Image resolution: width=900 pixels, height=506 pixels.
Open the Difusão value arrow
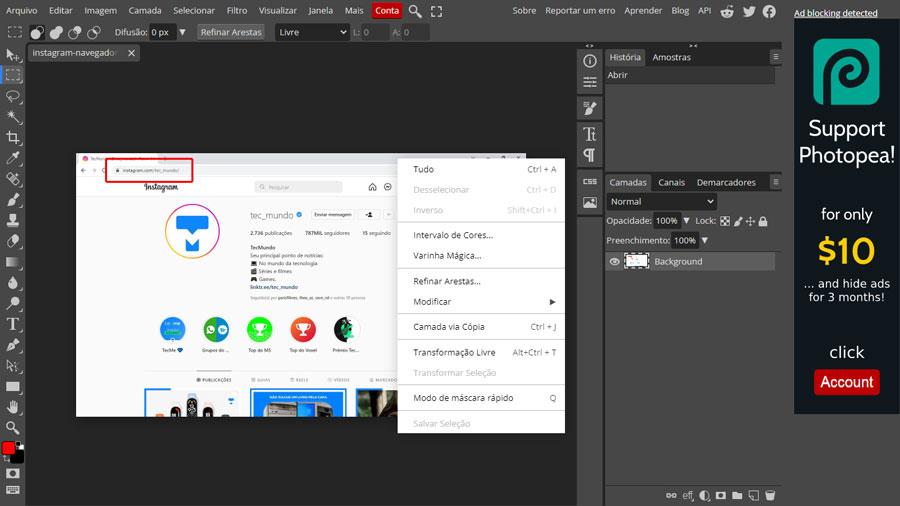(183, 33)
